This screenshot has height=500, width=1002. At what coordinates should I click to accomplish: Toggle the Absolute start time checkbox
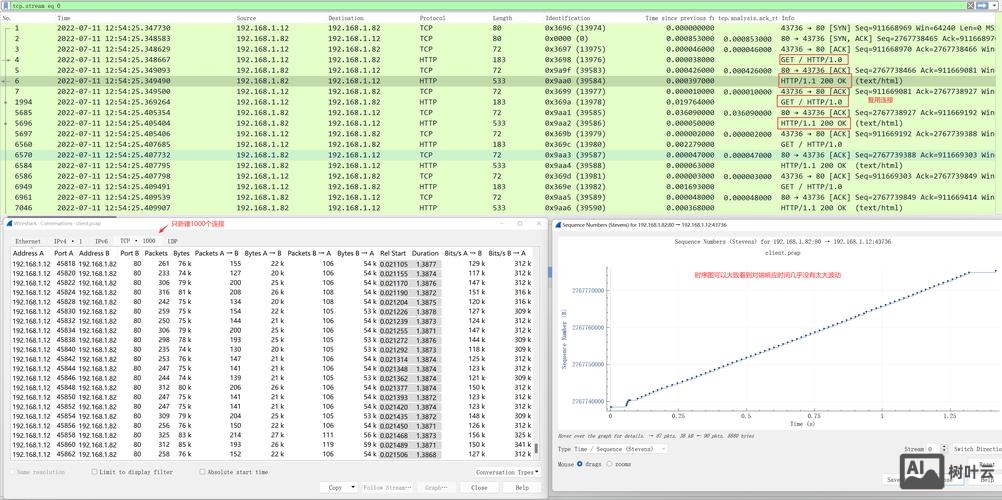(202, 472)
